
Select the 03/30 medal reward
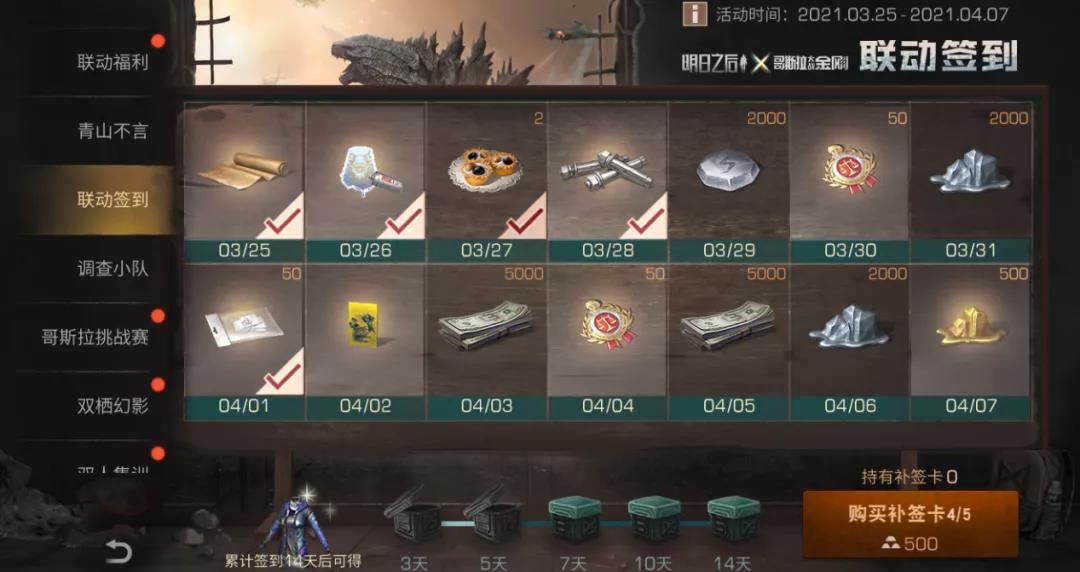tap(849, 182)
